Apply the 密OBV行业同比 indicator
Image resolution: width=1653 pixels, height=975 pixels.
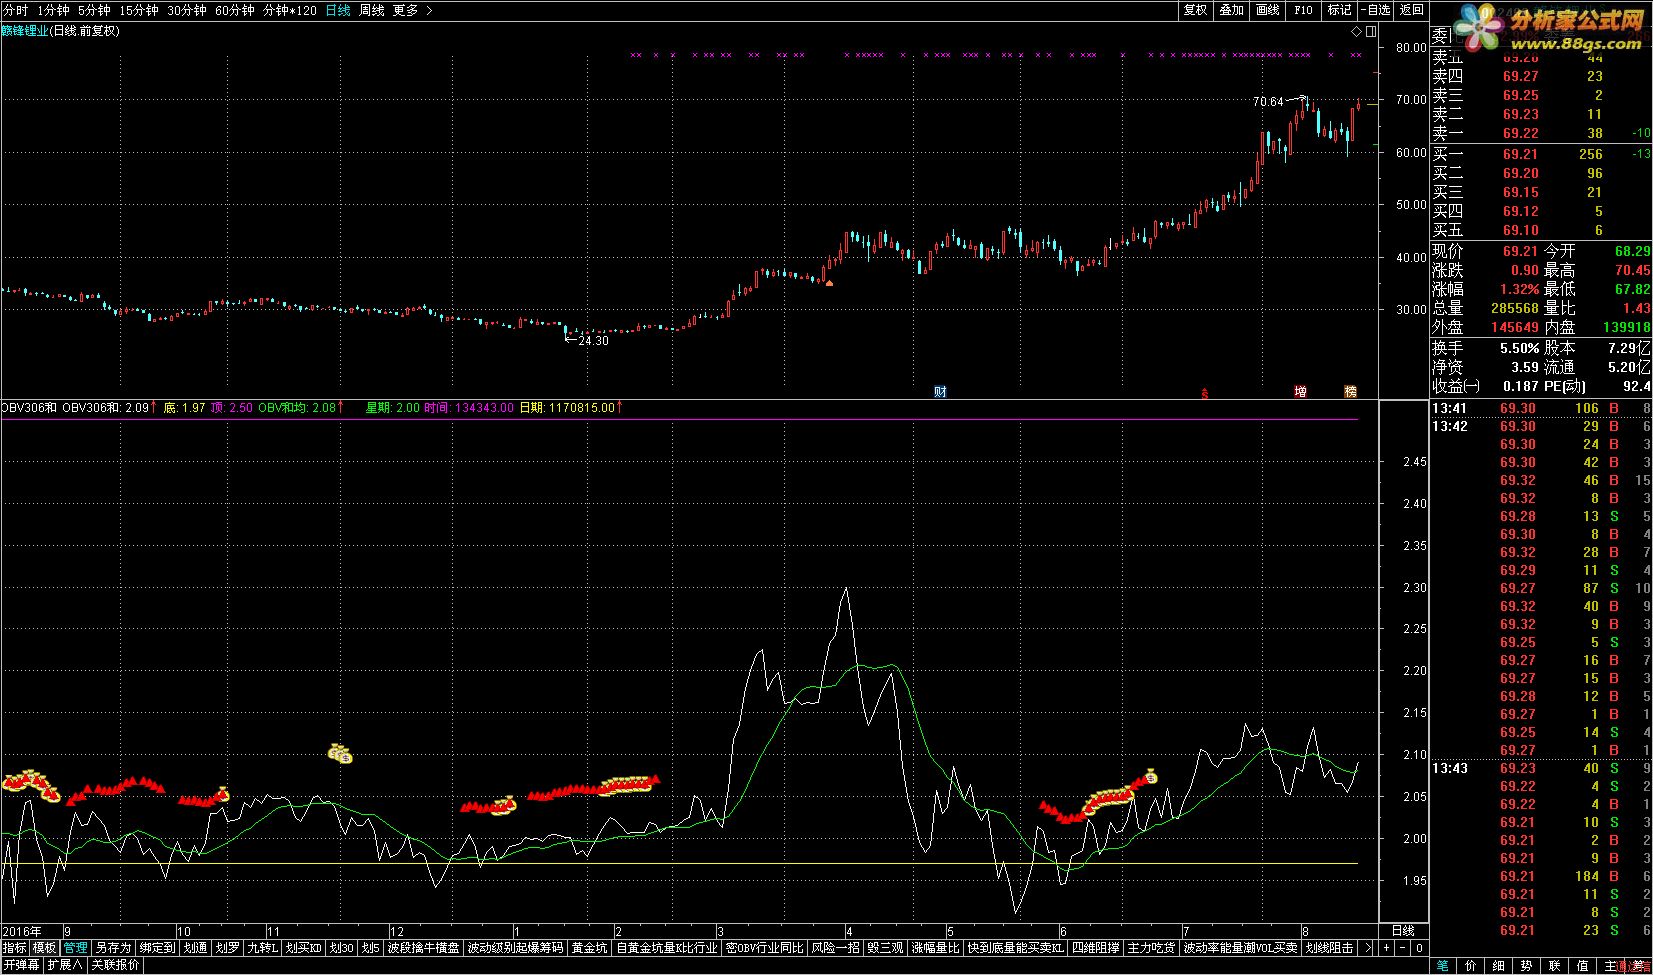(x=764, y=948)
